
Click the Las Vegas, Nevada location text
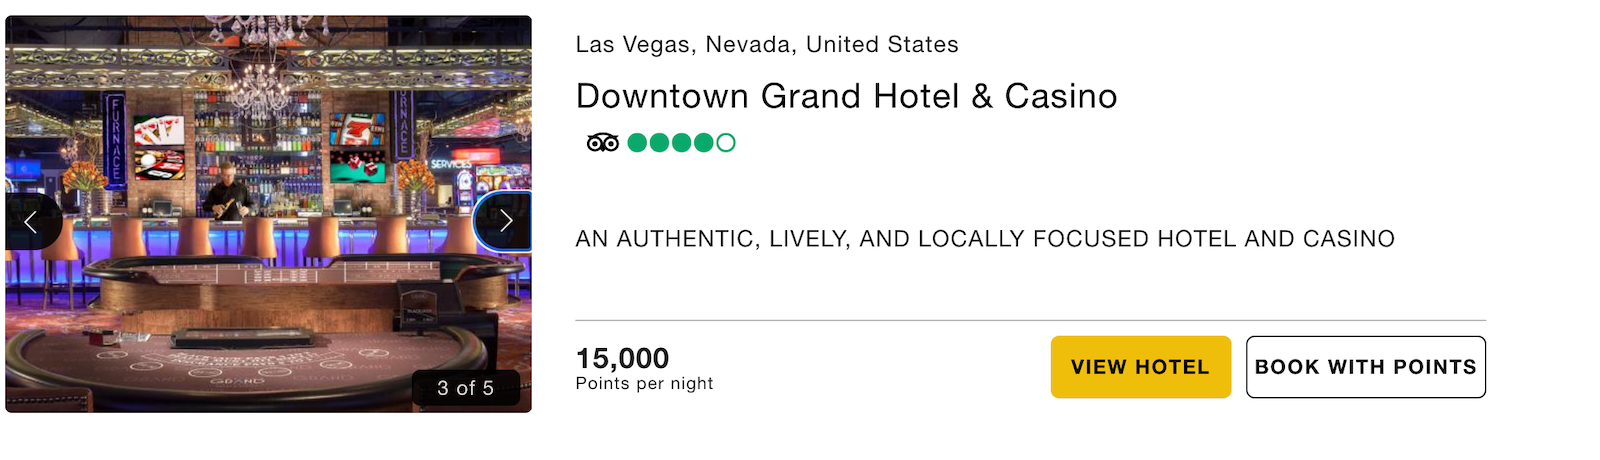[767, 45]
